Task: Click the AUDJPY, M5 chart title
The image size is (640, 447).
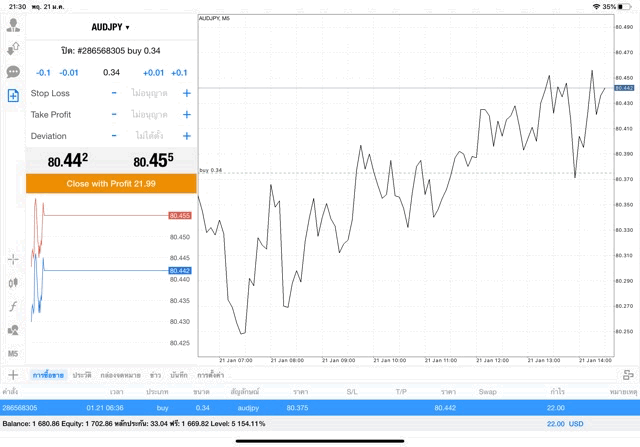Action: [214, 18]
